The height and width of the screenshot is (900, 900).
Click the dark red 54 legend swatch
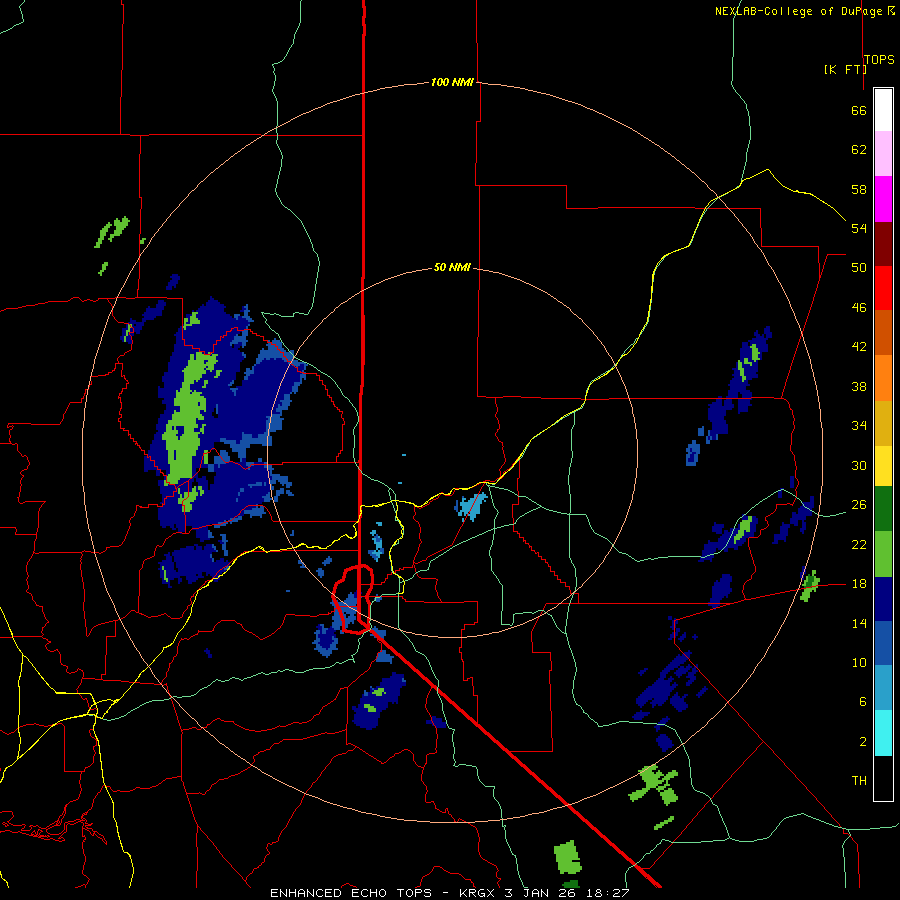point(883,244)
